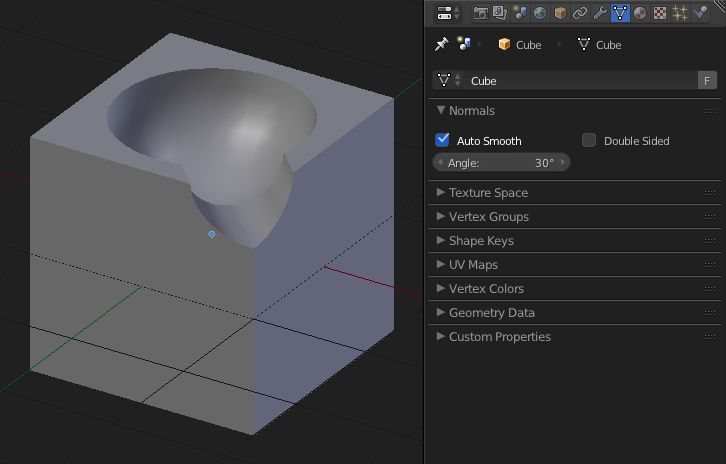Open the editor type selector menu
The image size is (726, 464).
coord(448,13)
